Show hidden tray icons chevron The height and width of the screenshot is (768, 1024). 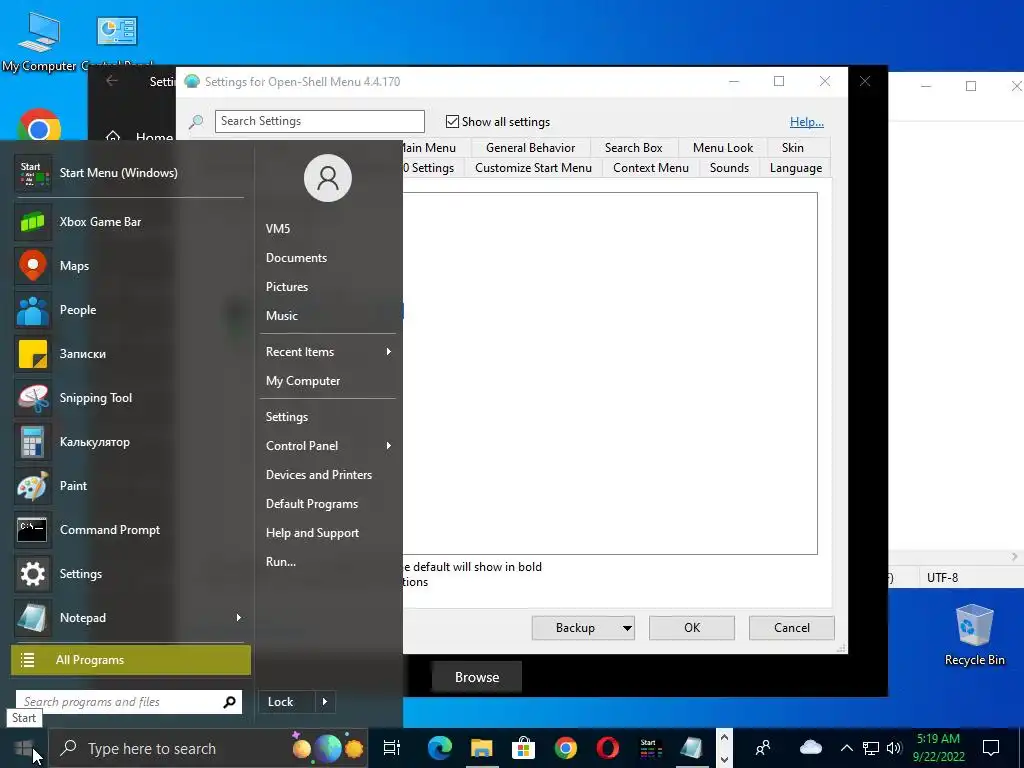(x=846, y=748)
